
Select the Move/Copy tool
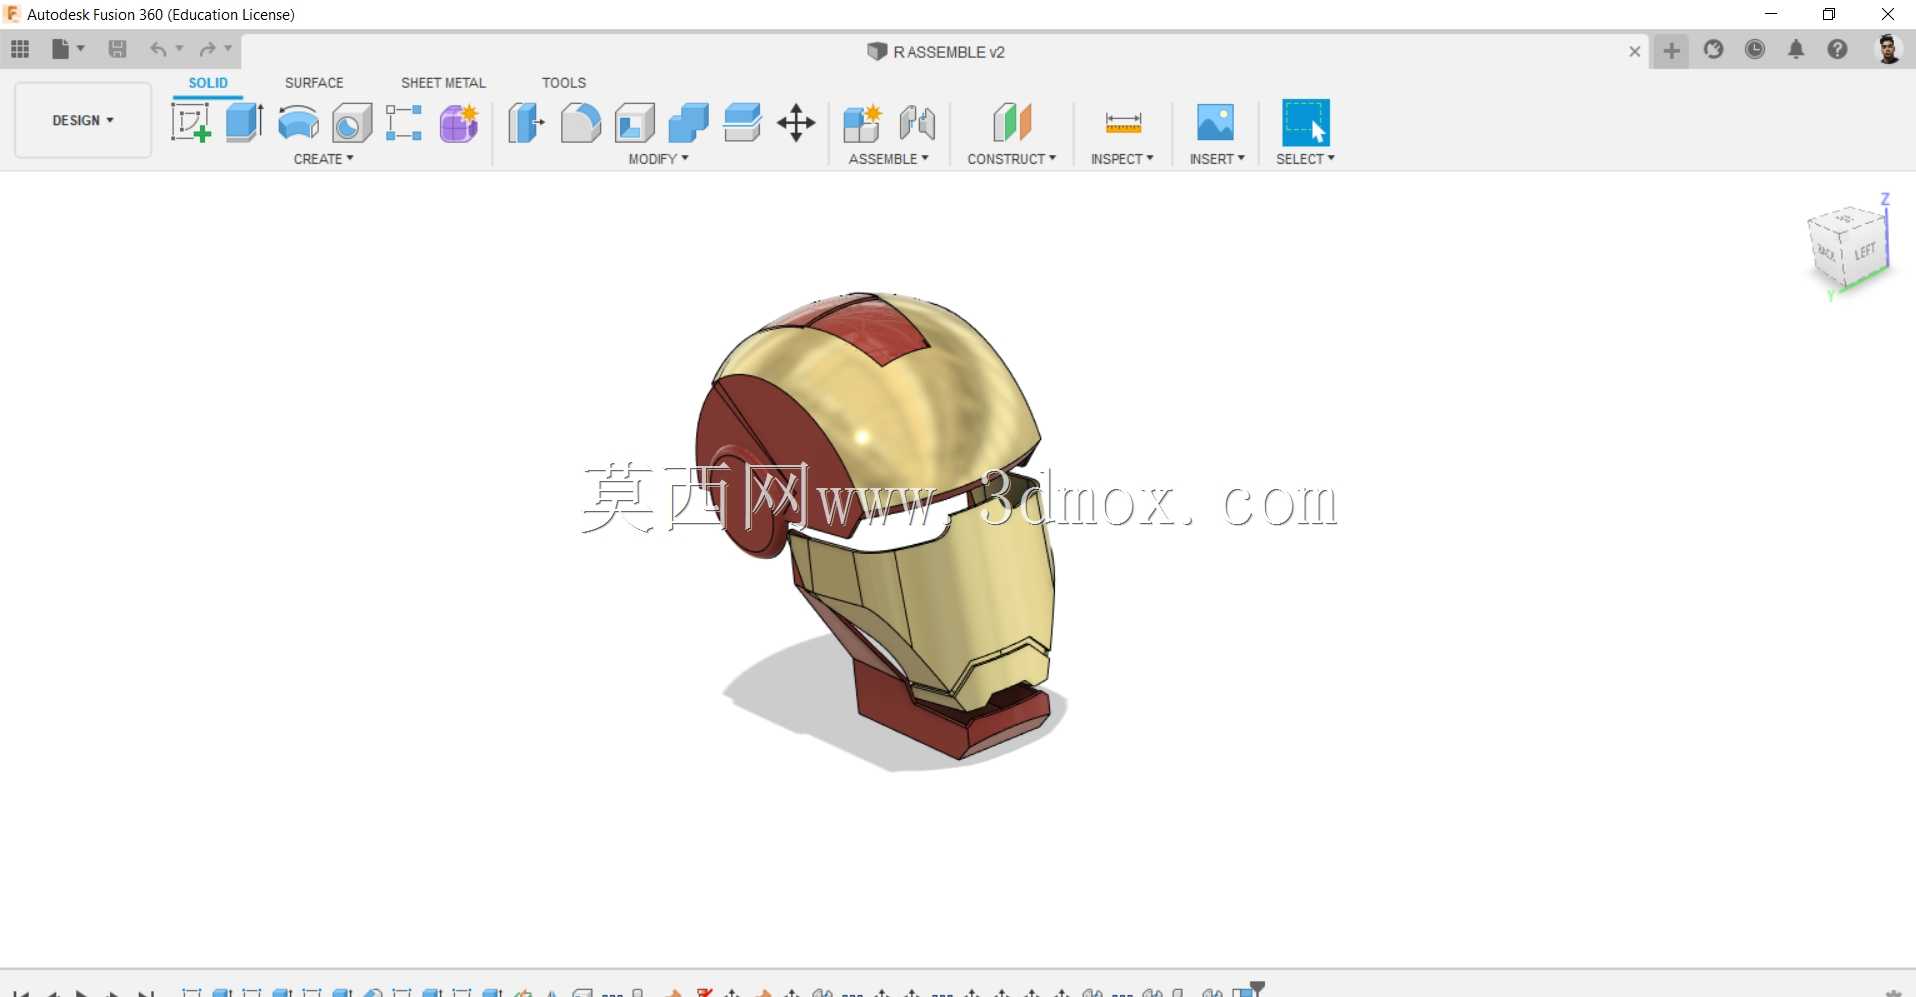pos(796,123)
